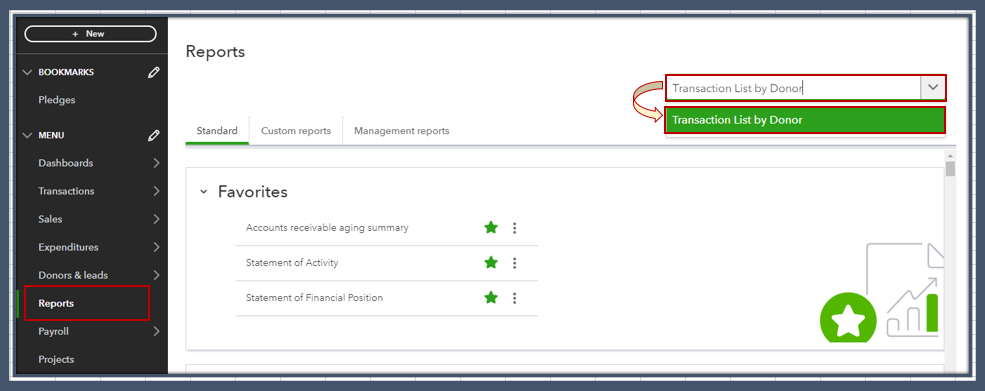Open the Pledges bookmark

point(57,100)
